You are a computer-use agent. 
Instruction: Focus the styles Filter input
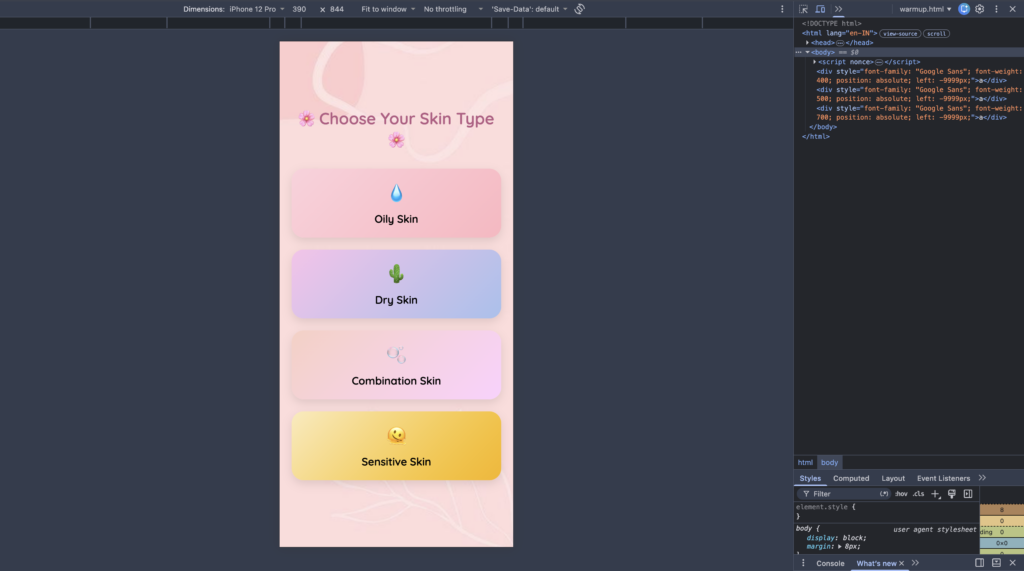click(x=842, y=494)
